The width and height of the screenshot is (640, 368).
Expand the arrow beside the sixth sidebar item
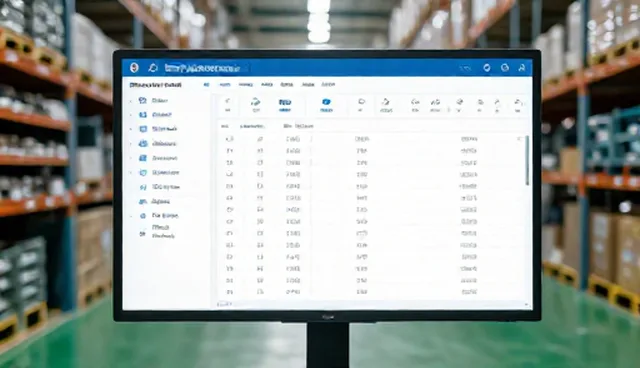(x=131, y=173)
